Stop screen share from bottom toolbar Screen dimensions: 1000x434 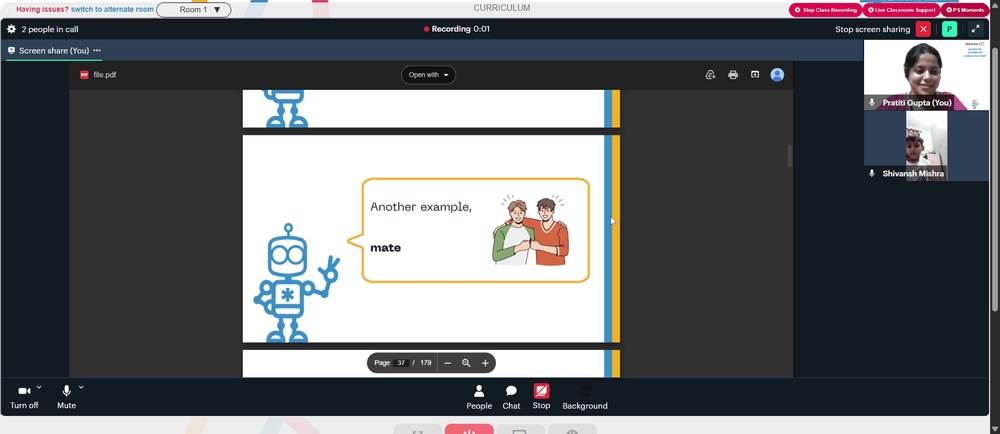click(541, 398)
